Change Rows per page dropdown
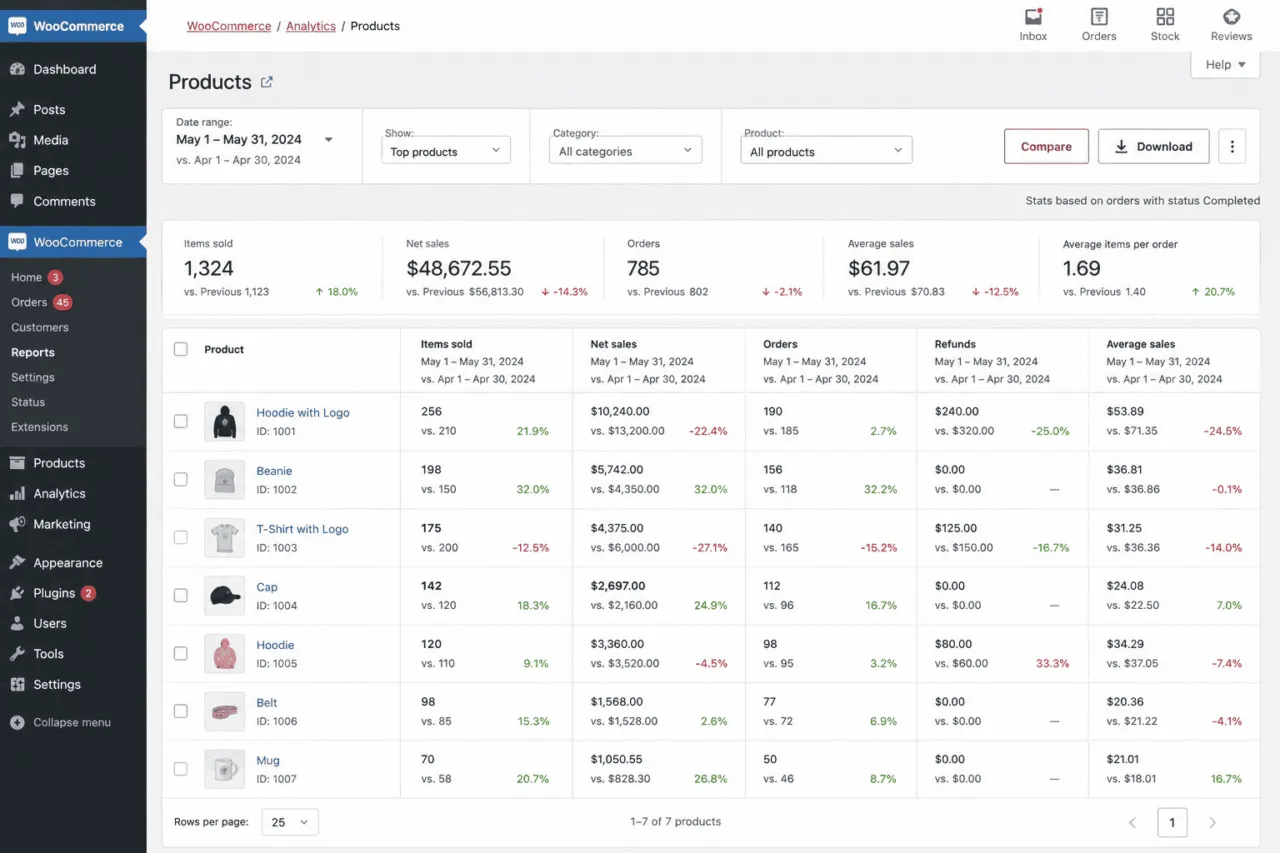The image size is (1280, 853). tap(290, 822)
